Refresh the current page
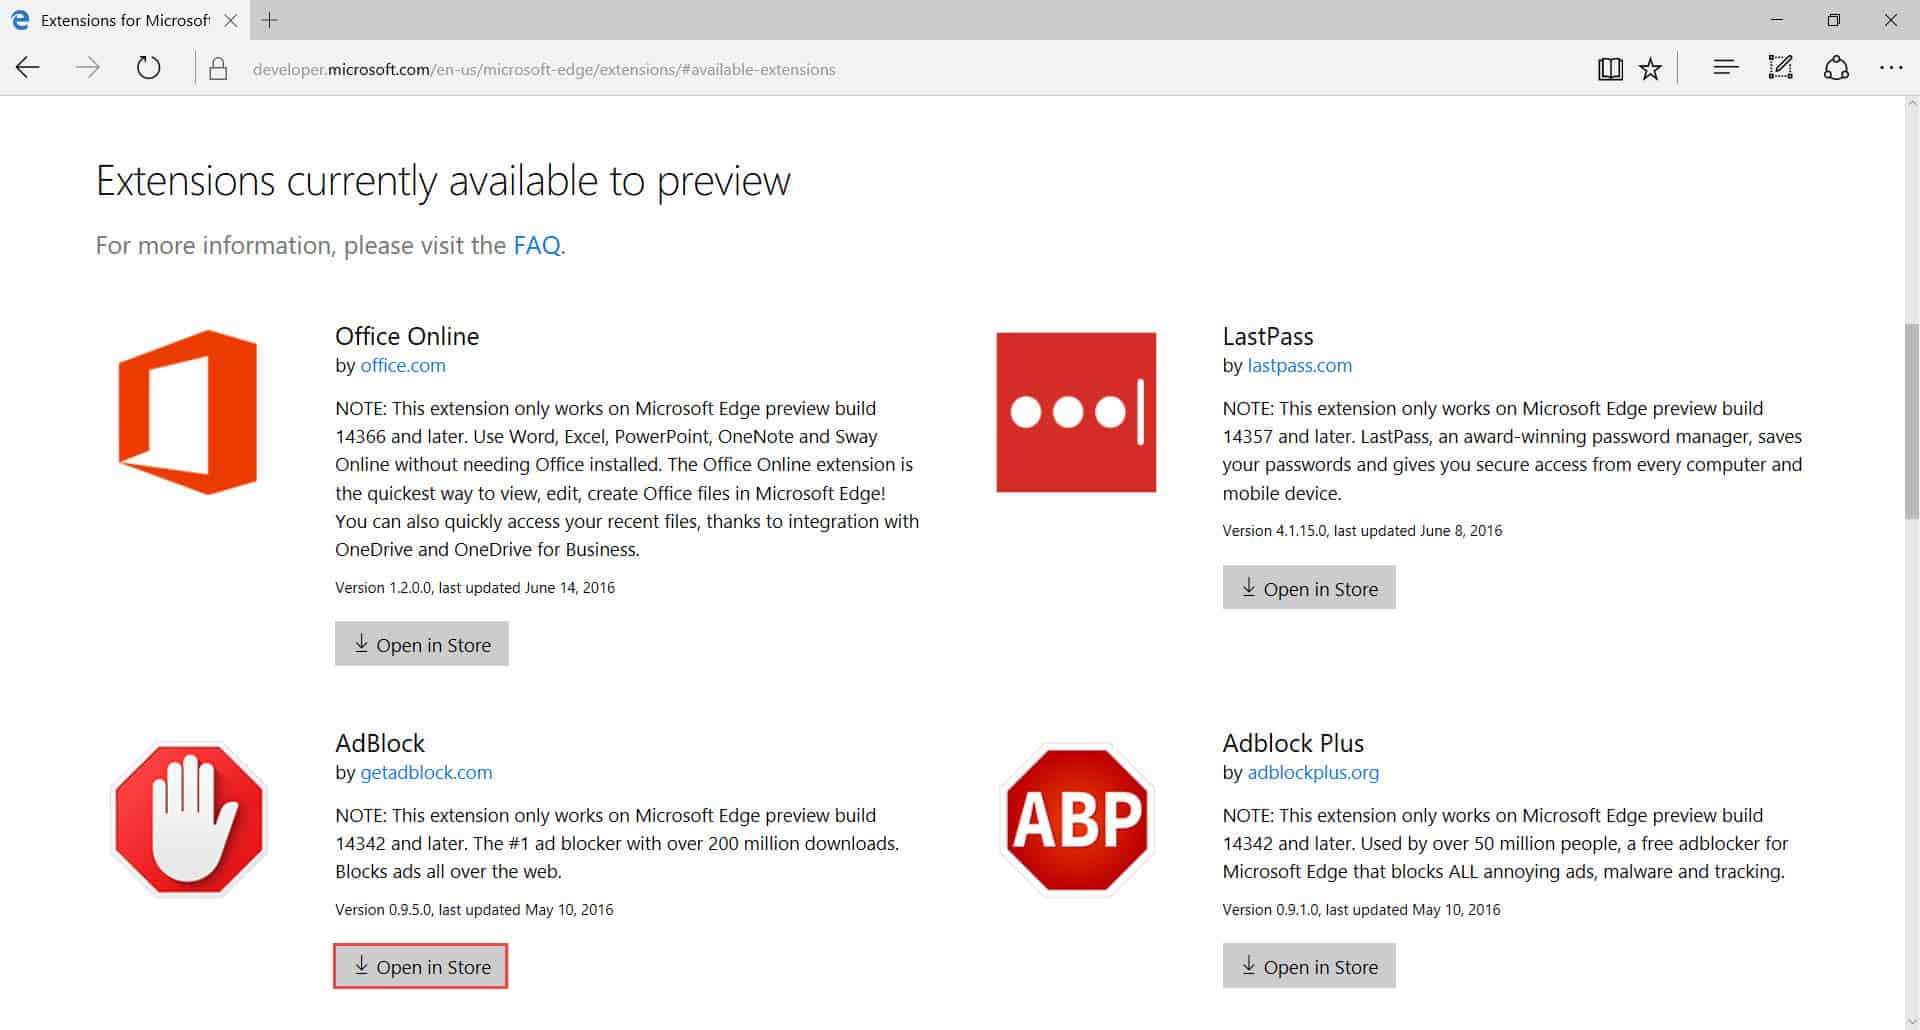Viewport: 1920px width, 1030px height. pyautogui.click(x=148, y=68)
